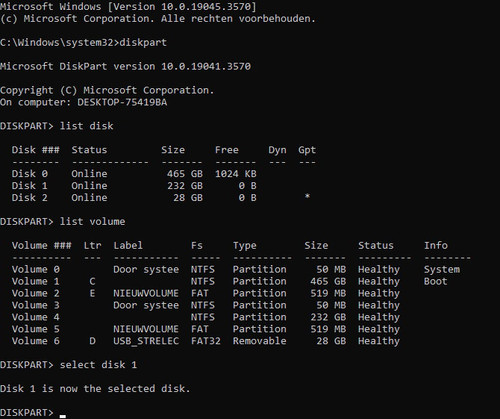
Task: Click the 'list disk' command
Action: [x=86, y=126]
